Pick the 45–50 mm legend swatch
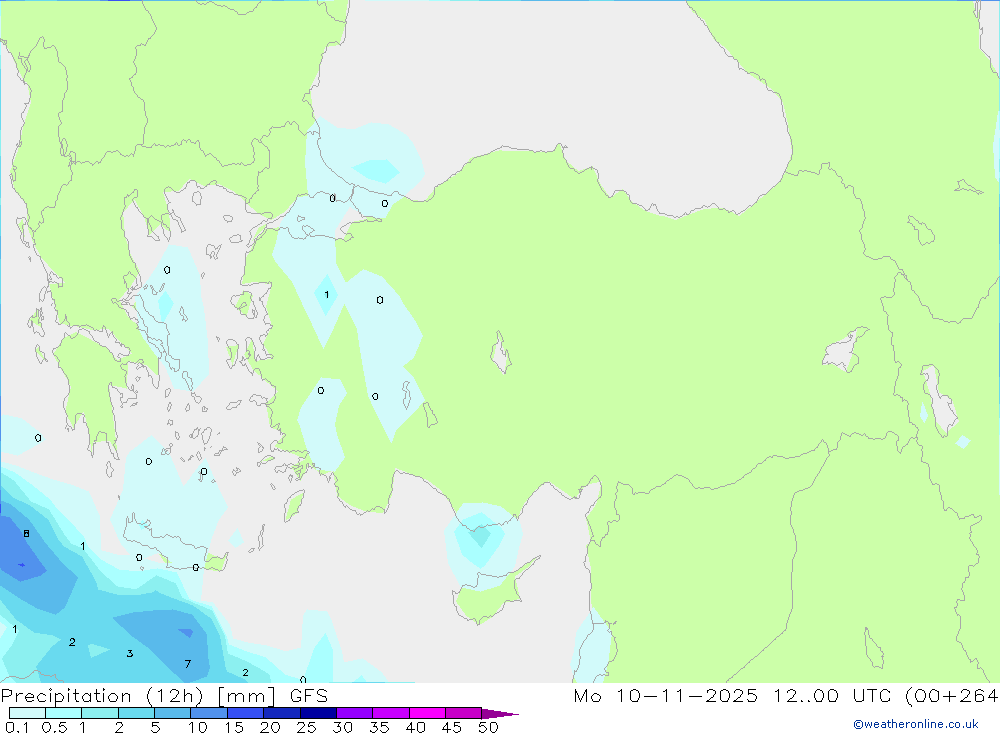The width and height of the screenshot is (1000, 733). (464, 713)
